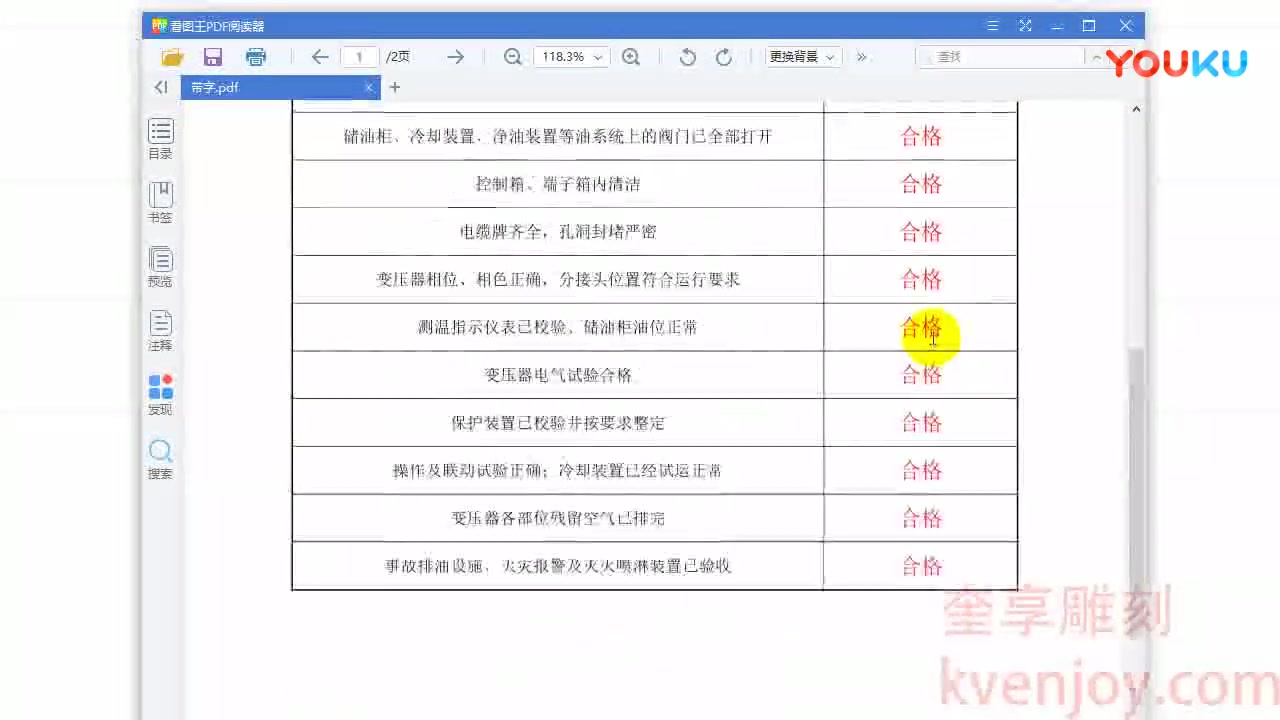Viewport: 1280px width, 720px height.
Task: Open the 发现 discover panel
Action: point(160,395)
